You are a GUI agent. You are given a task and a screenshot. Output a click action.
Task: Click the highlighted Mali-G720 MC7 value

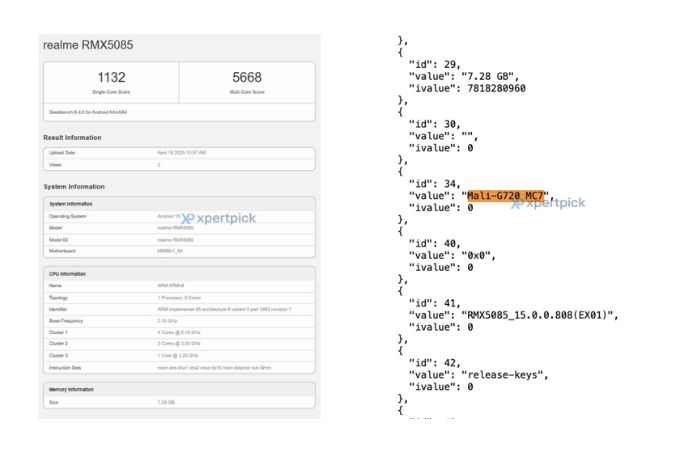(x=508, y=196)
